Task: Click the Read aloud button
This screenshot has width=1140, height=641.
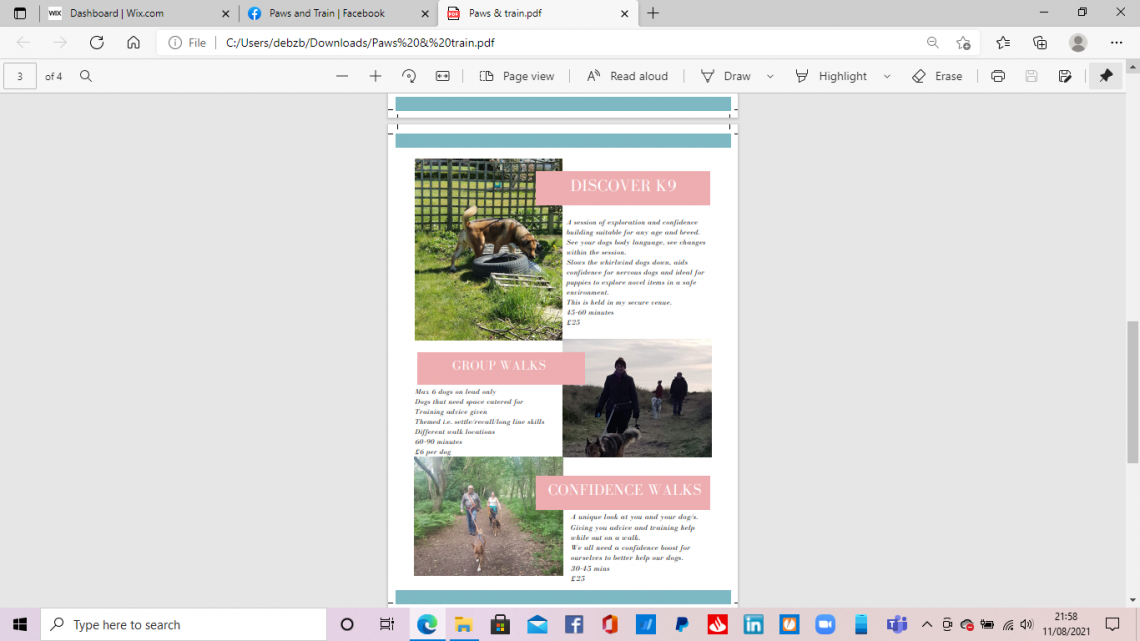Action: [x=627, y=76]
